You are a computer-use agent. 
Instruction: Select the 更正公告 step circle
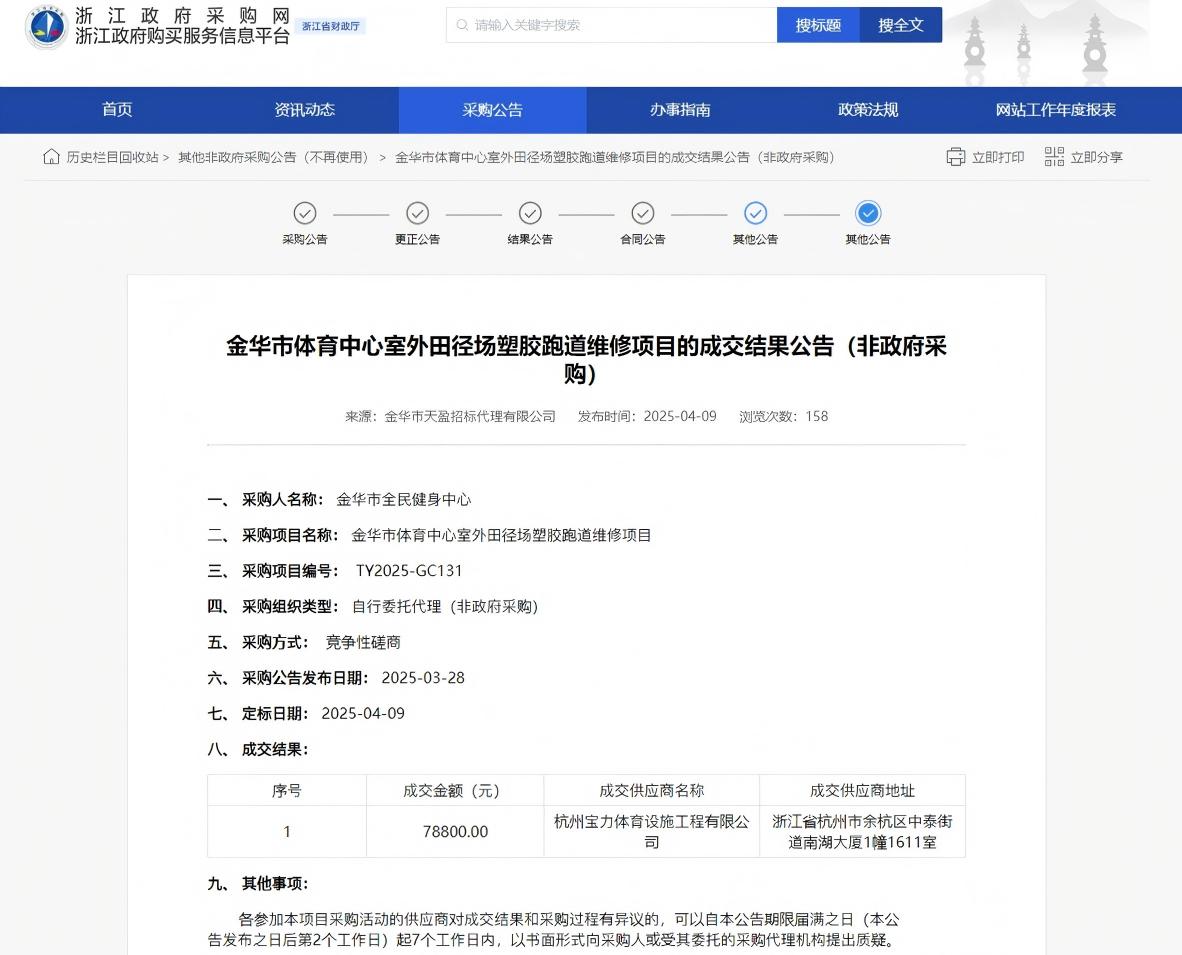click(418, 213)
